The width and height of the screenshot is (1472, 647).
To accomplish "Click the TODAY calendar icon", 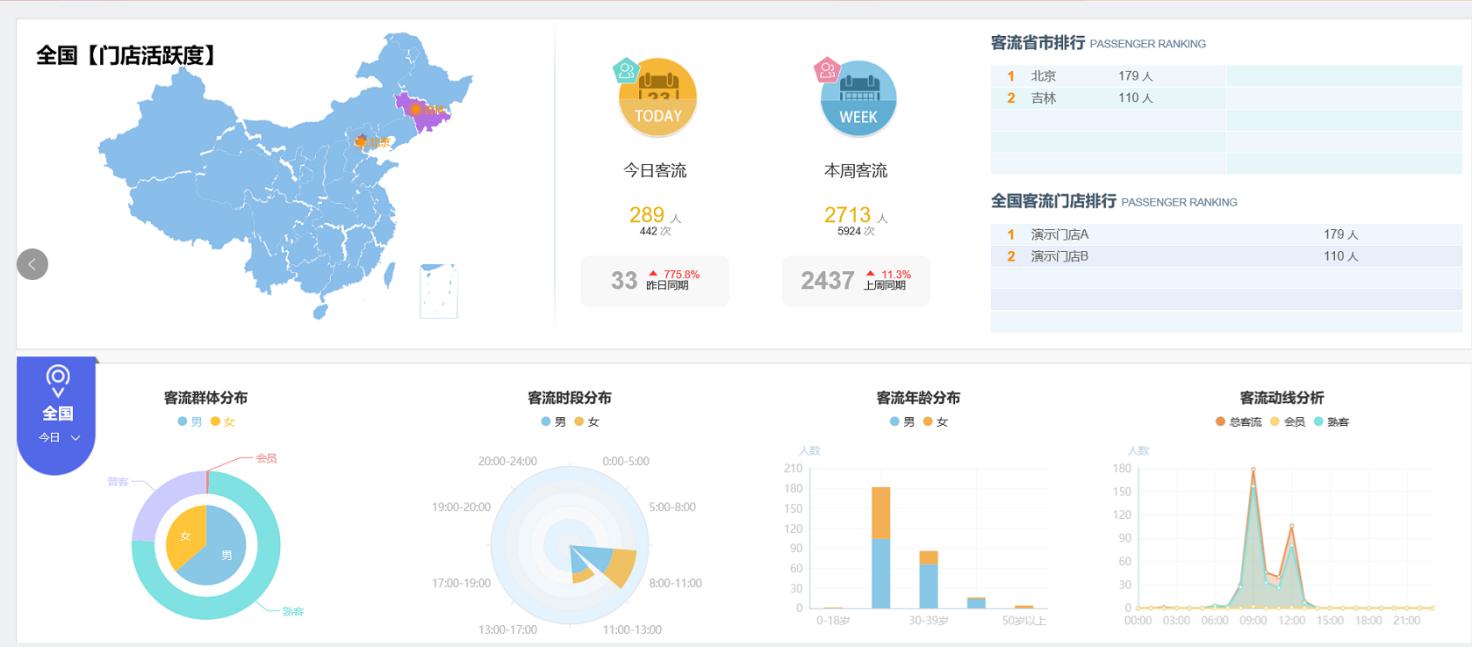I will (x=658, y=100).
